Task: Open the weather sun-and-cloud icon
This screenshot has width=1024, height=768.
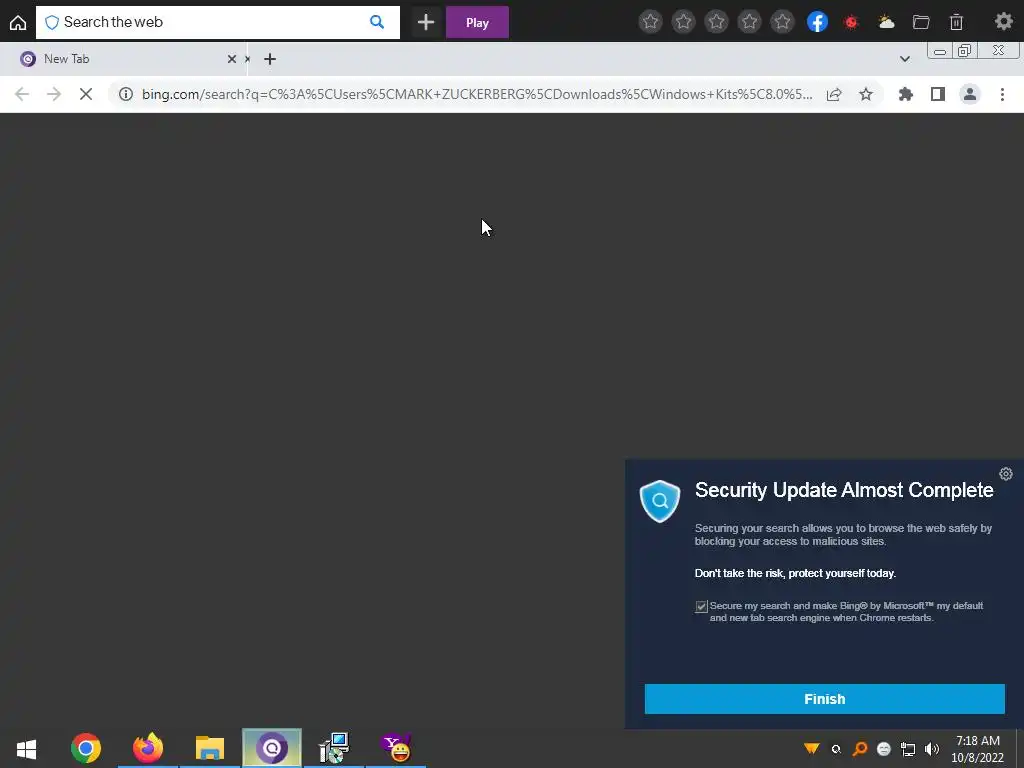Action: 886,22
